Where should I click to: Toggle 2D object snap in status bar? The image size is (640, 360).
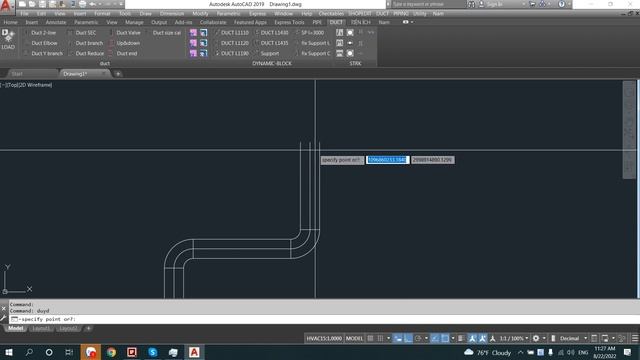click(x=445, y=338)
